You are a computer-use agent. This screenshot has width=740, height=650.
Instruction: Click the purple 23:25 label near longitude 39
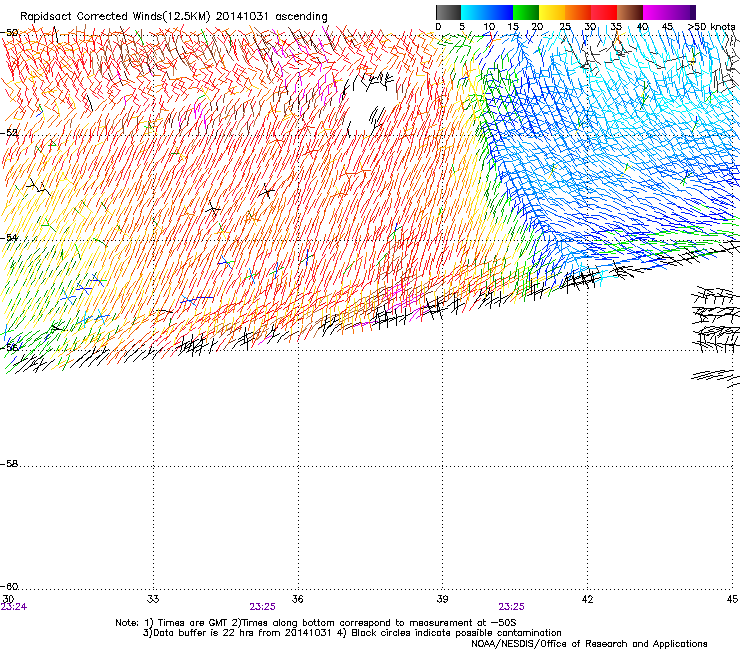[x=512, y=607]
